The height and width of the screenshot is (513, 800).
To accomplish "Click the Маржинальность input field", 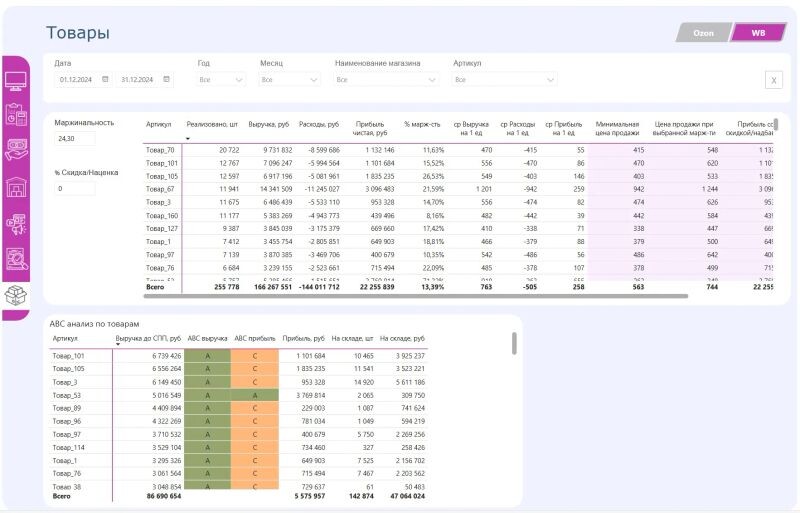I will 75,139.
